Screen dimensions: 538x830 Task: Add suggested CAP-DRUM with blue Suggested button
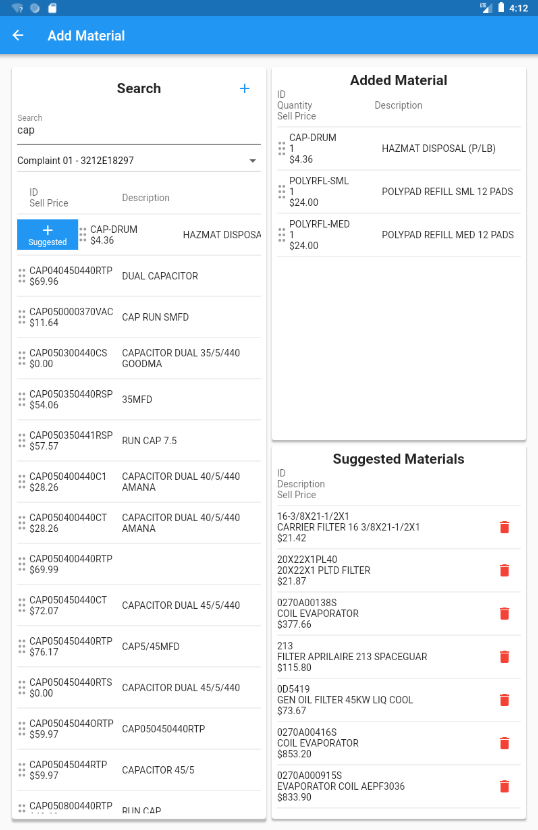click(47, 234)
